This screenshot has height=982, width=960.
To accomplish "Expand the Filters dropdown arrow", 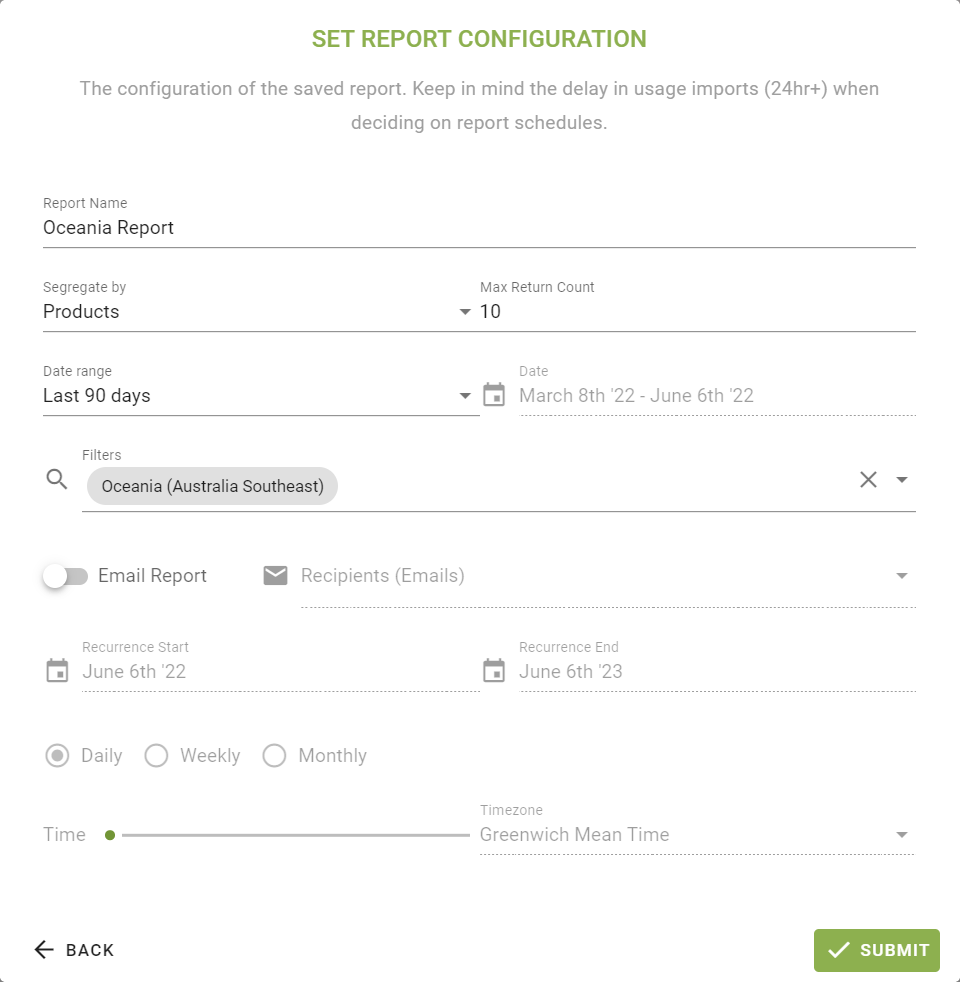I will pos(902,480).
